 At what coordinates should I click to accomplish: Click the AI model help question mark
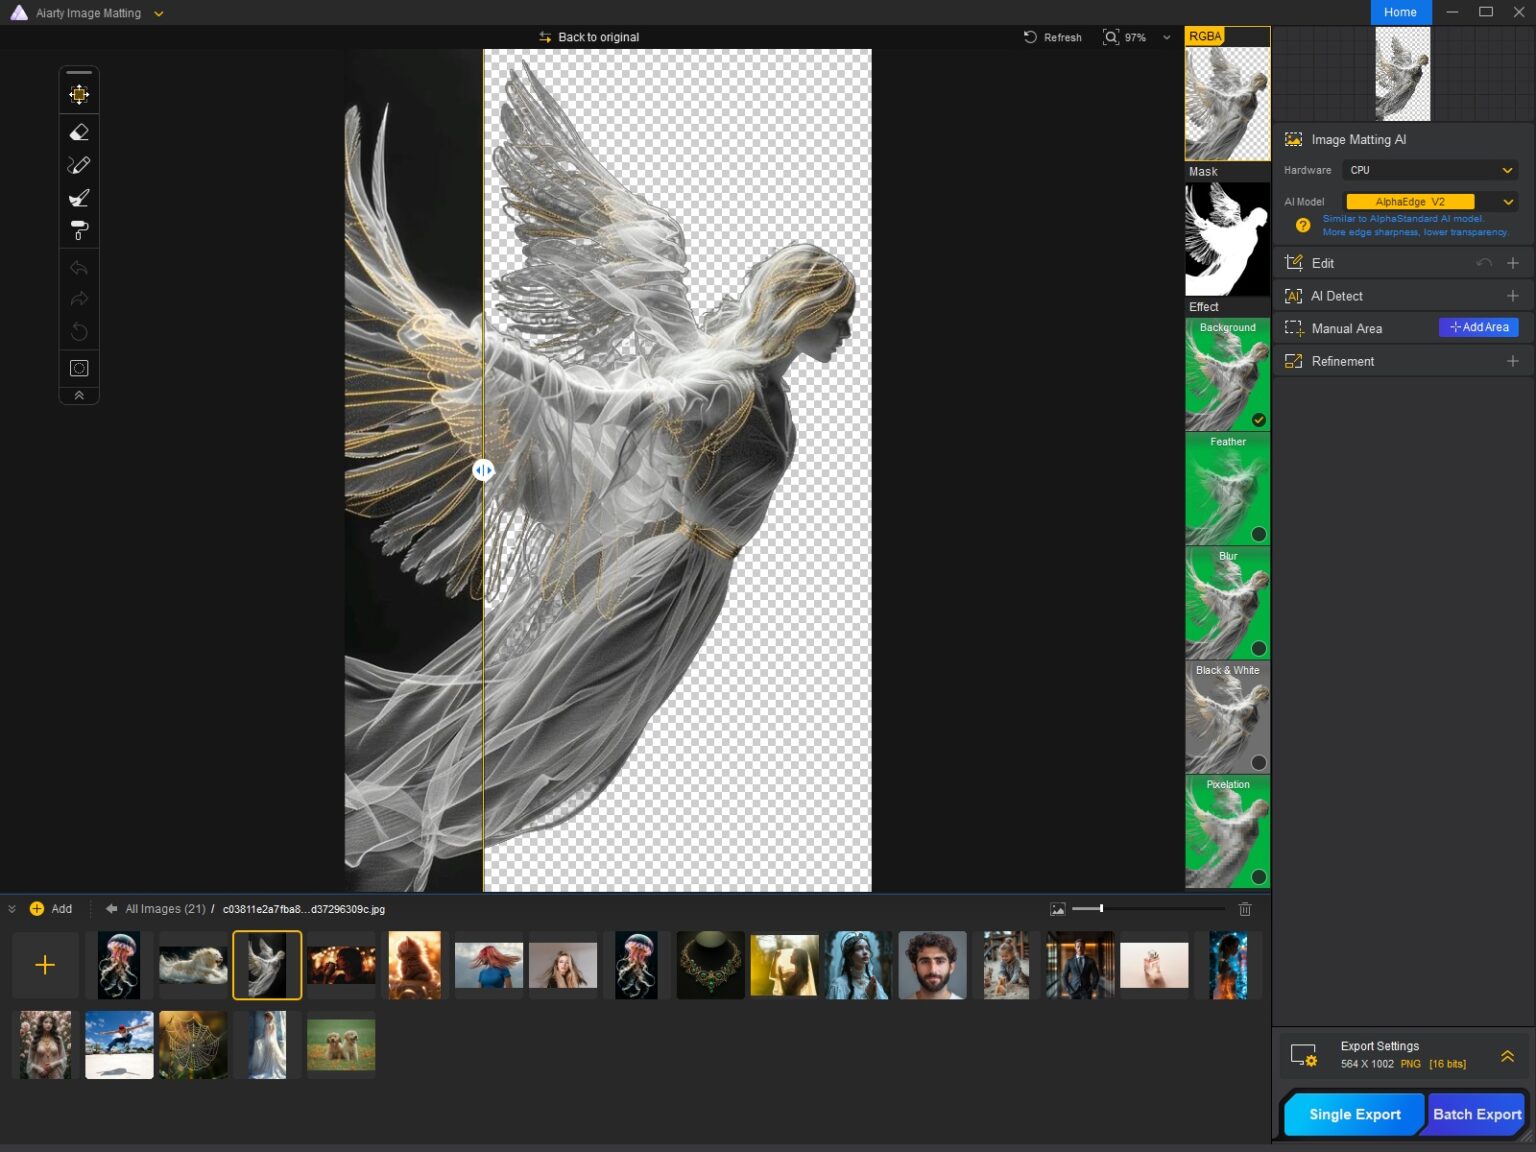1302,225
